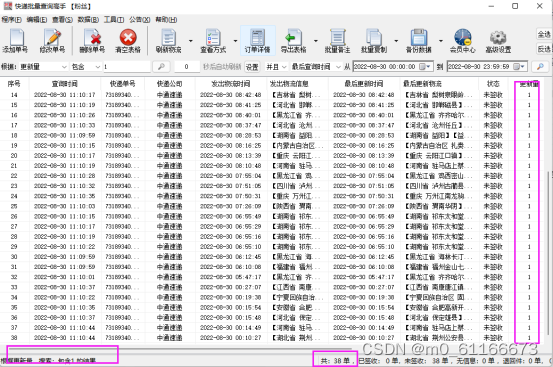Open the end date calendar picker

pyautogui.click(x=519, y=66)
